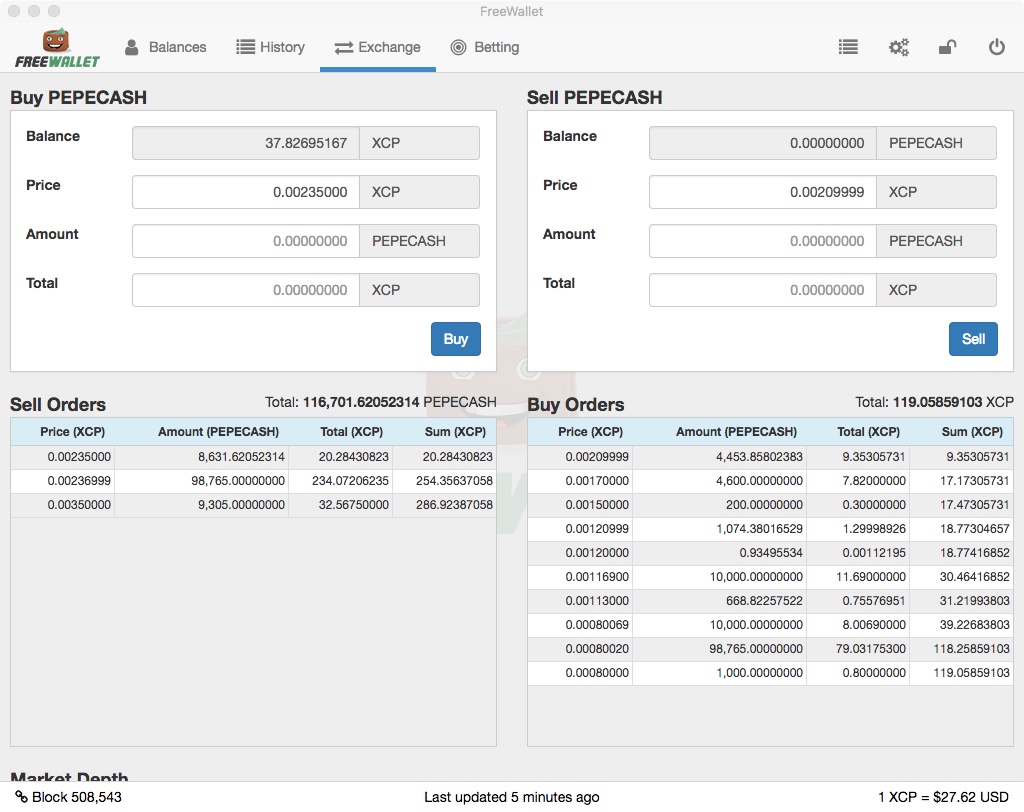This screenshot has height=812, width=1024.
Task: Click the Block 508,543 status text
Action: point(76,797)
